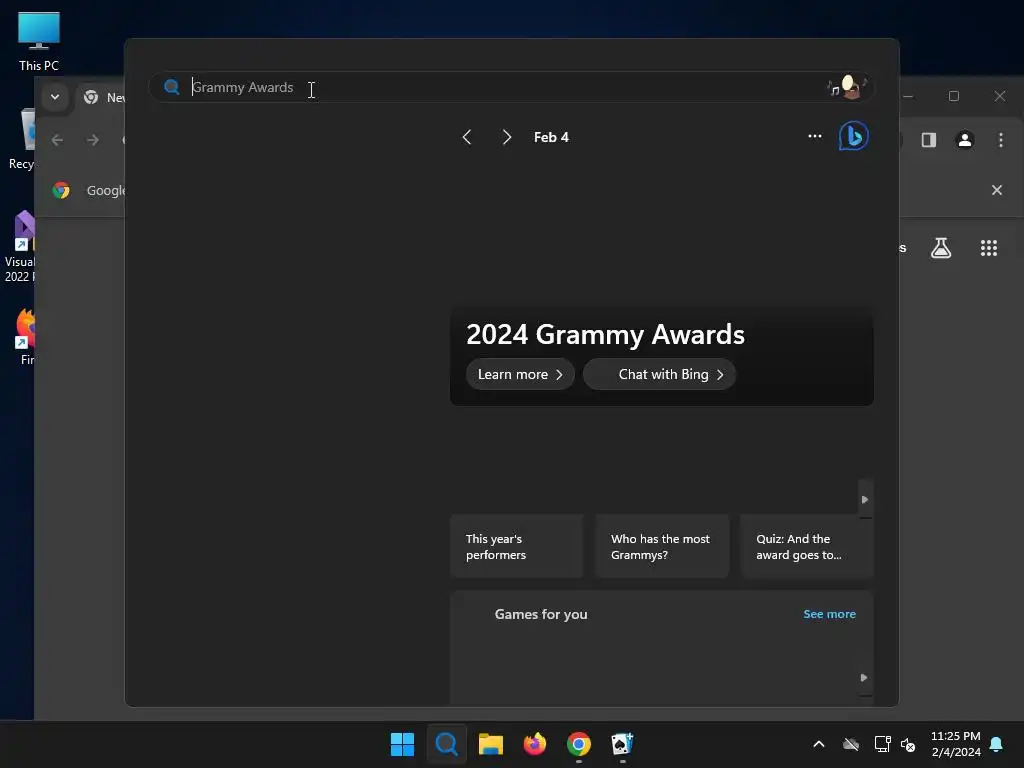
Task: Open the notifications bell icon
Action: 997,744
